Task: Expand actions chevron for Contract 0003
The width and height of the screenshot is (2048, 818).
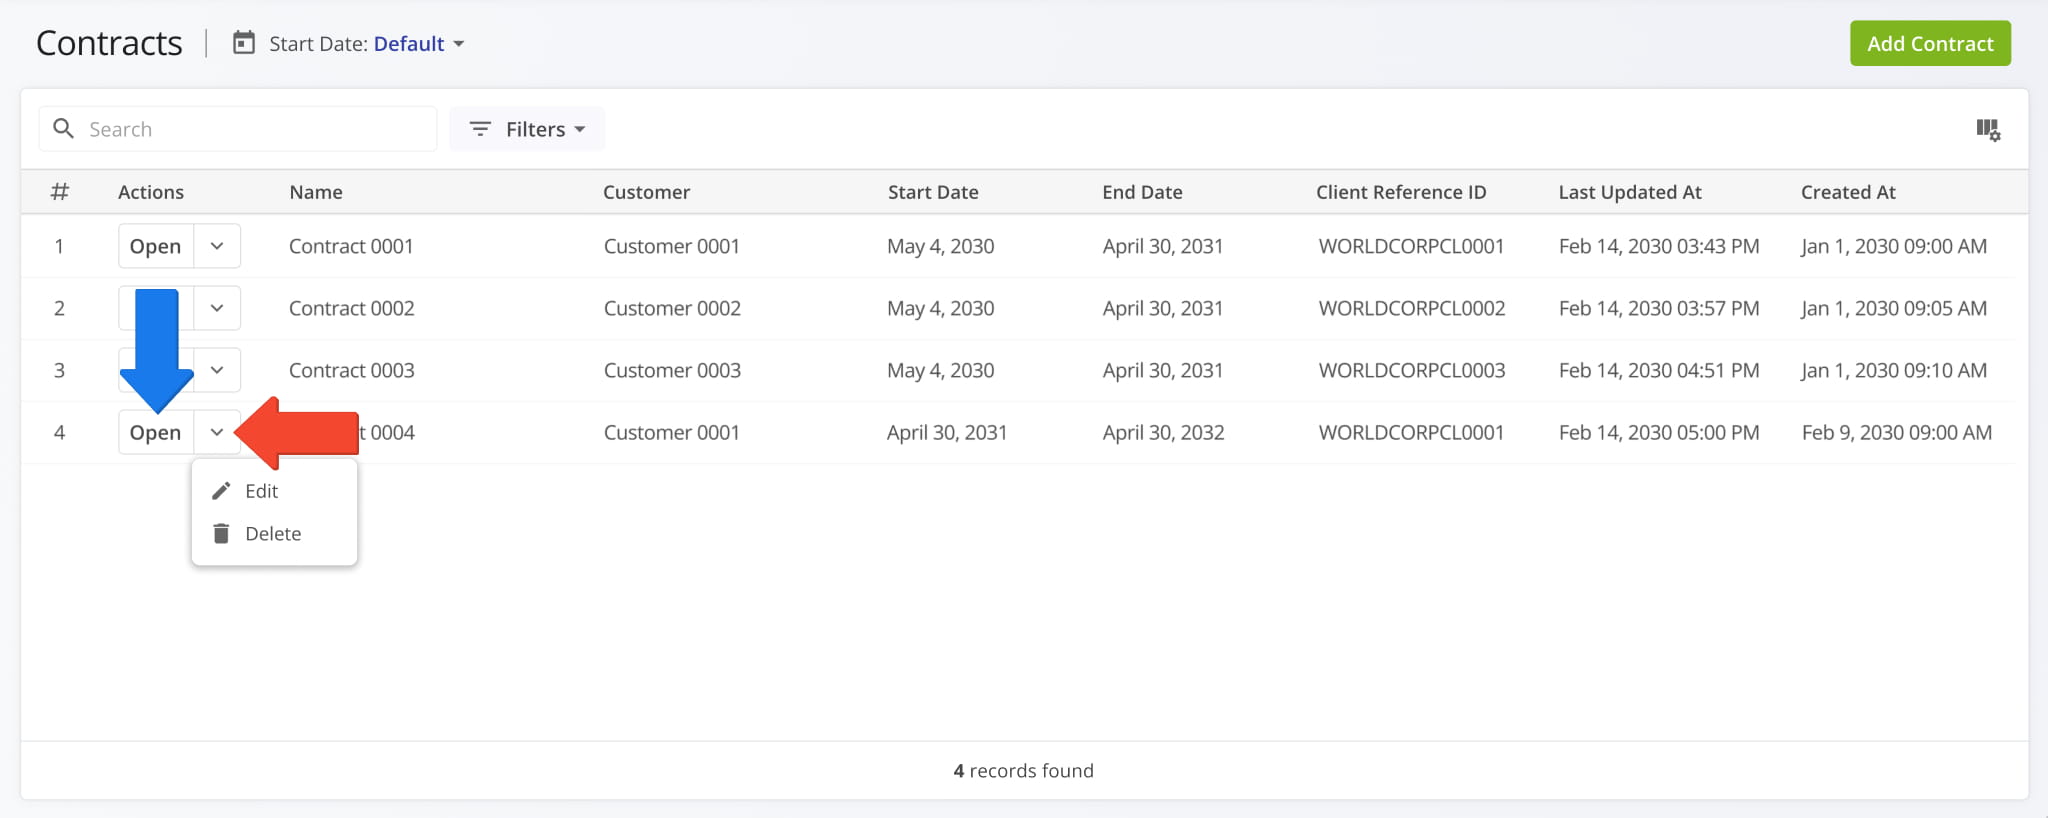Action: coord(217,370)
